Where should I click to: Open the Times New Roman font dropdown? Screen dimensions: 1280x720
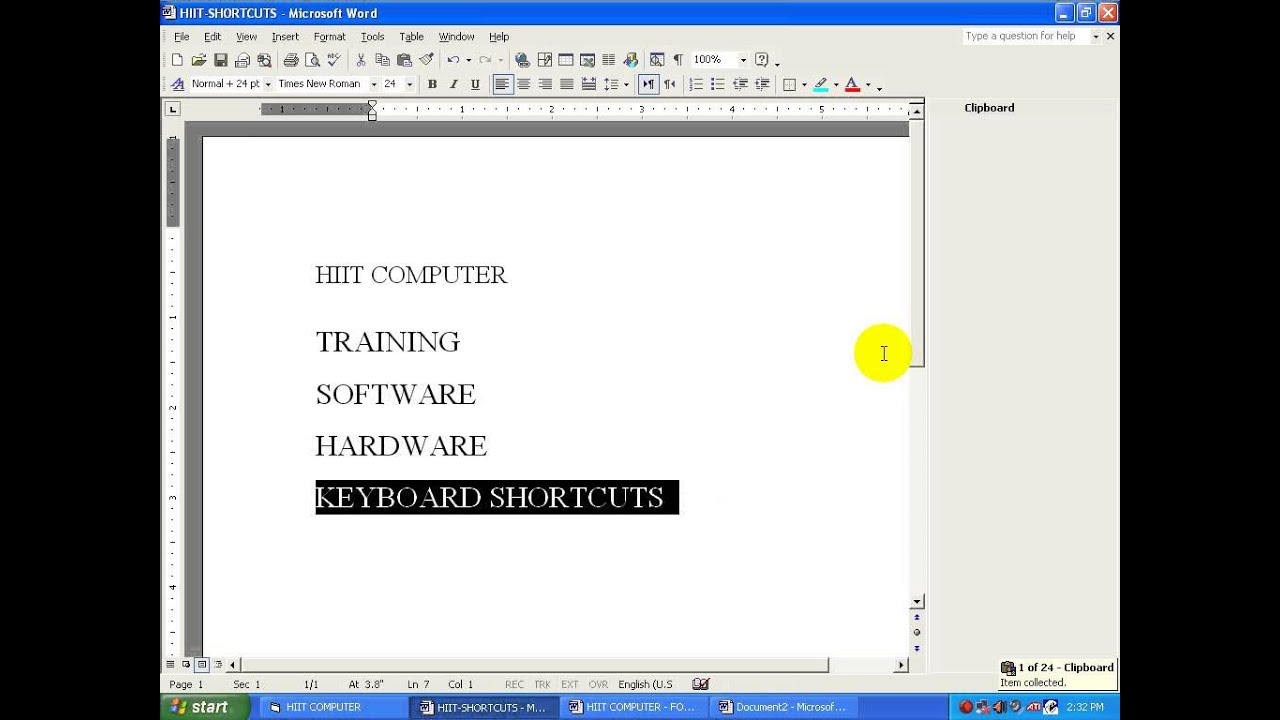(x=373, y=84)
